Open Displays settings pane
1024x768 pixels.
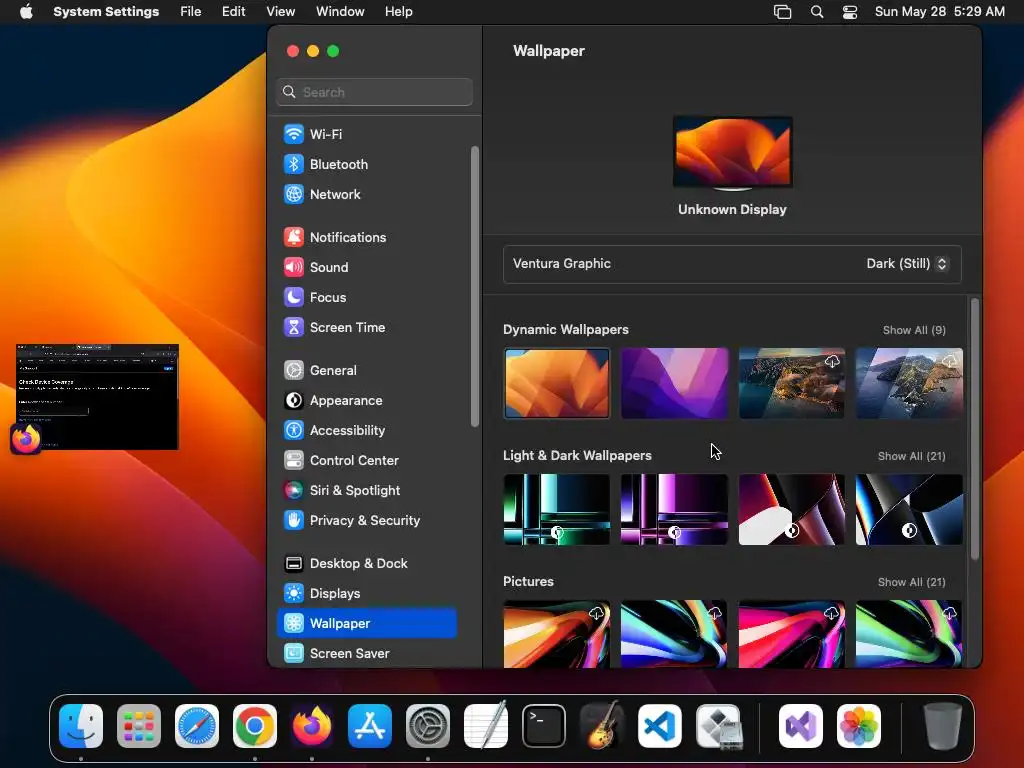point(366,594)
